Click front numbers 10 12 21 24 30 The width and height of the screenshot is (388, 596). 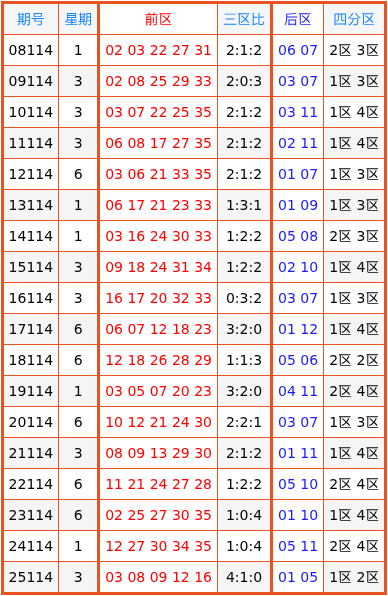tap(158, 422)
